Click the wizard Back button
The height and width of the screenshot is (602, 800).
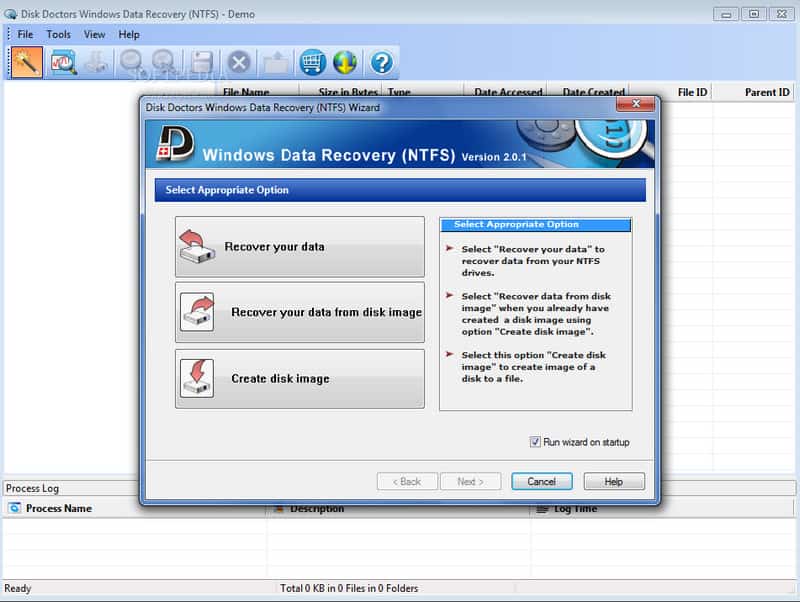[407, 481]
